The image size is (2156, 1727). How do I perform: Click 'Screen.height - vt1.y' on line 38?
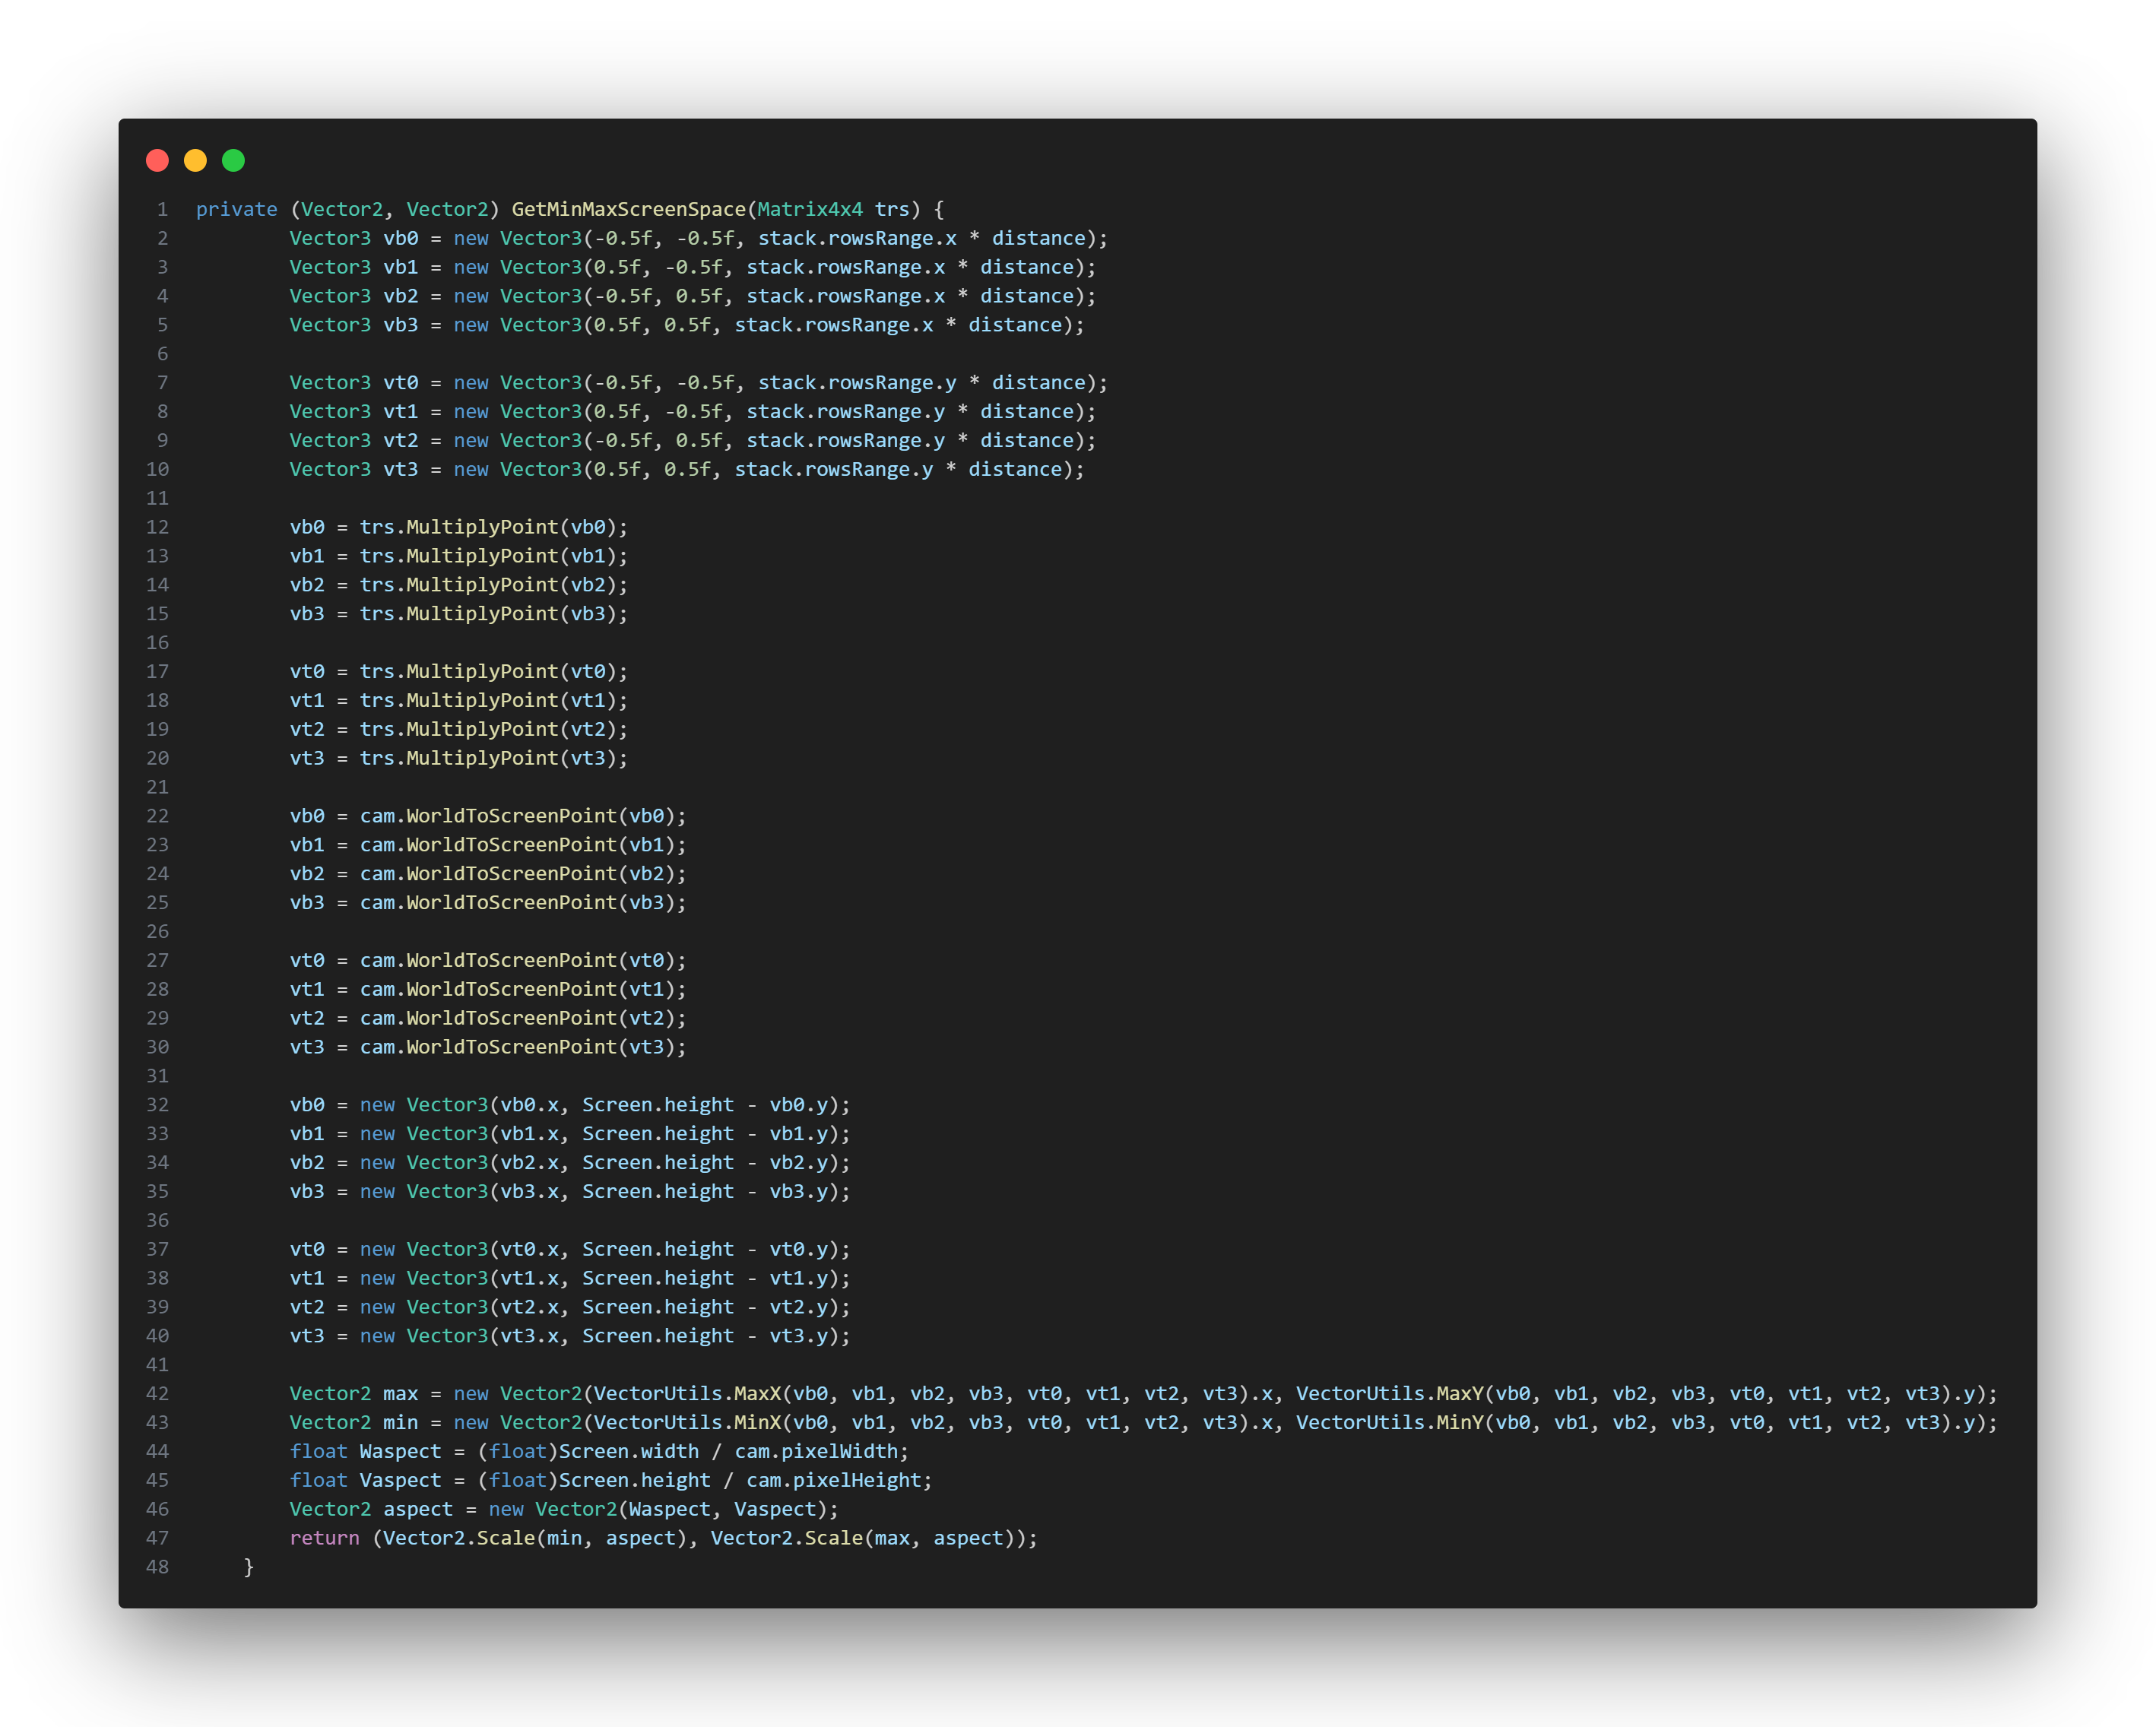point(706,1278)
